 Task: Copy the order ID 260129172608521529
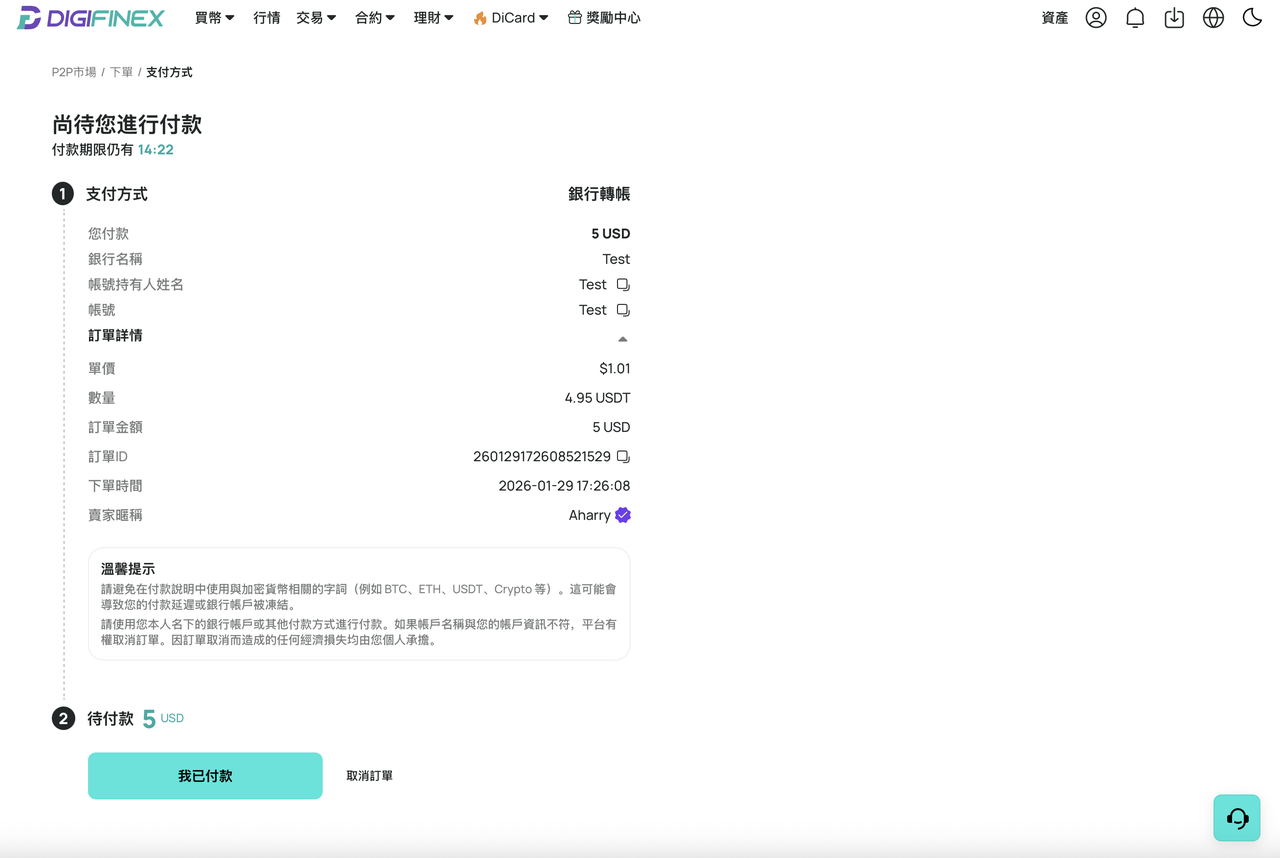[623, 457]
